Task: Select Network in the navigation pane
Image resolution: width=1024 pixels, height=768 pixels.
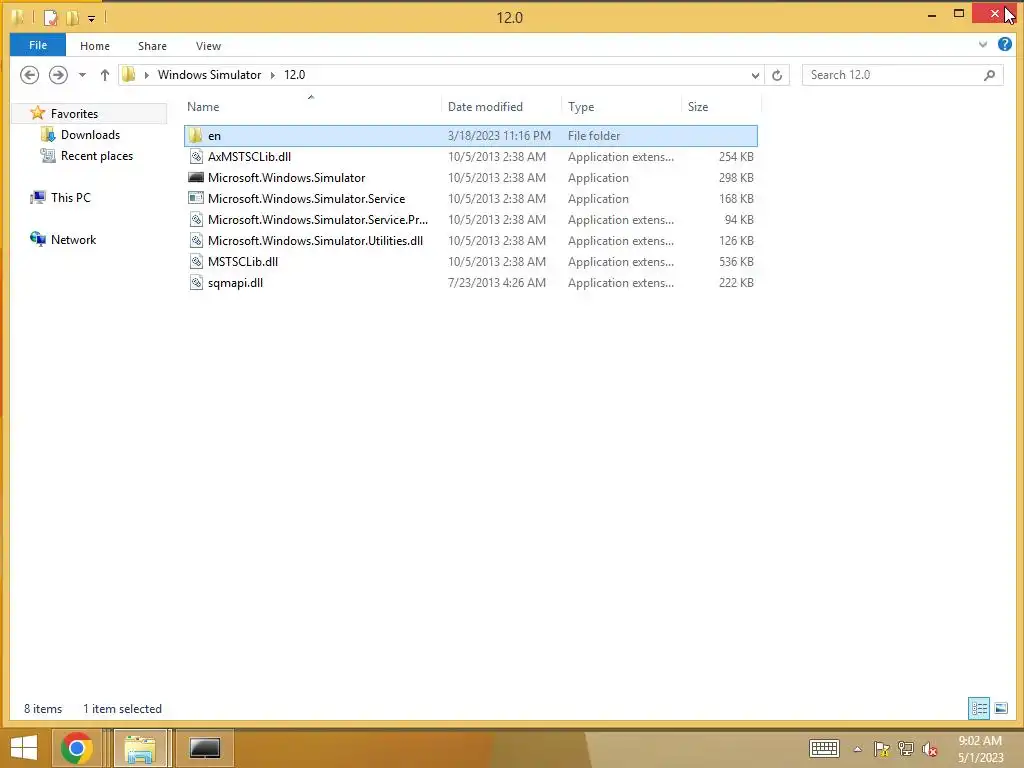Action: 73,240
